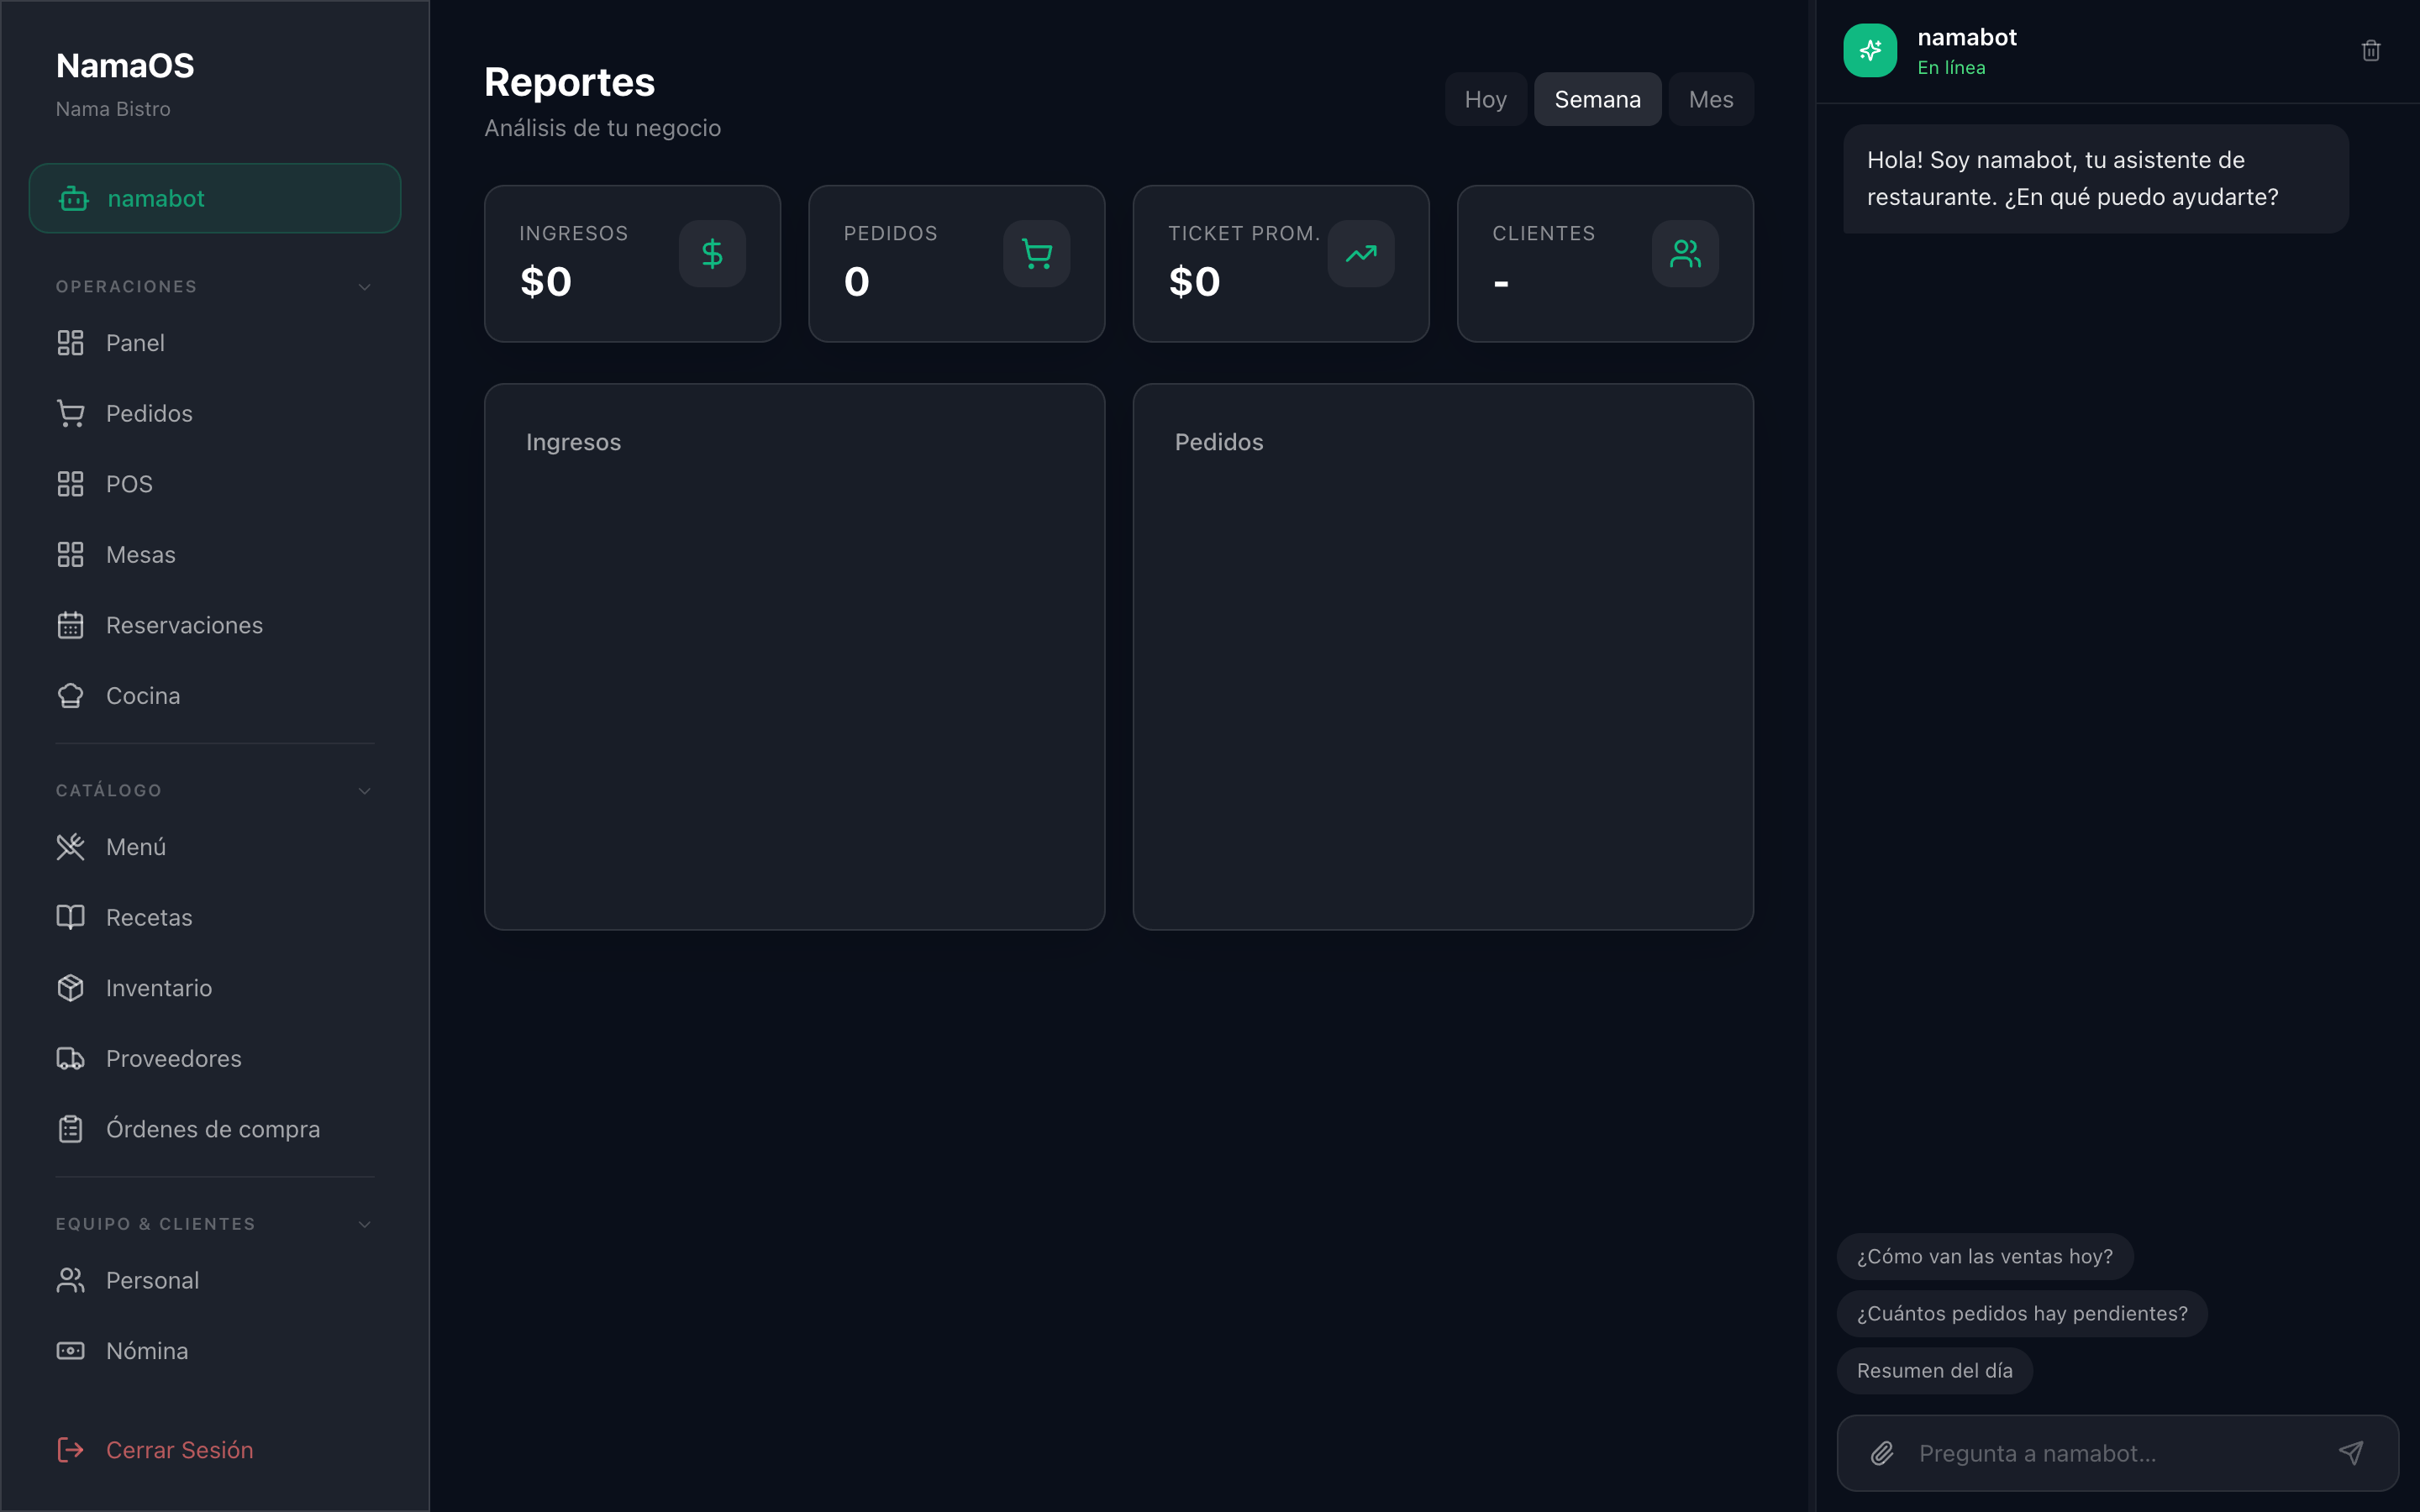Open the POS label in sidebar
2420x1512 pixels.
pos(129,484)
